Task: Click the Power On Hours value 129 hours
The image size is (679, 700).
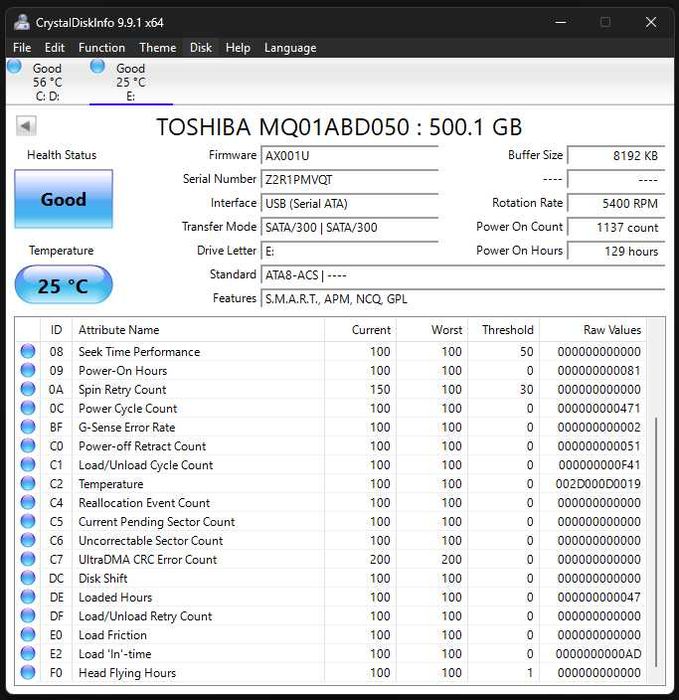Action: pyautogui.click(x=616, y=251)
